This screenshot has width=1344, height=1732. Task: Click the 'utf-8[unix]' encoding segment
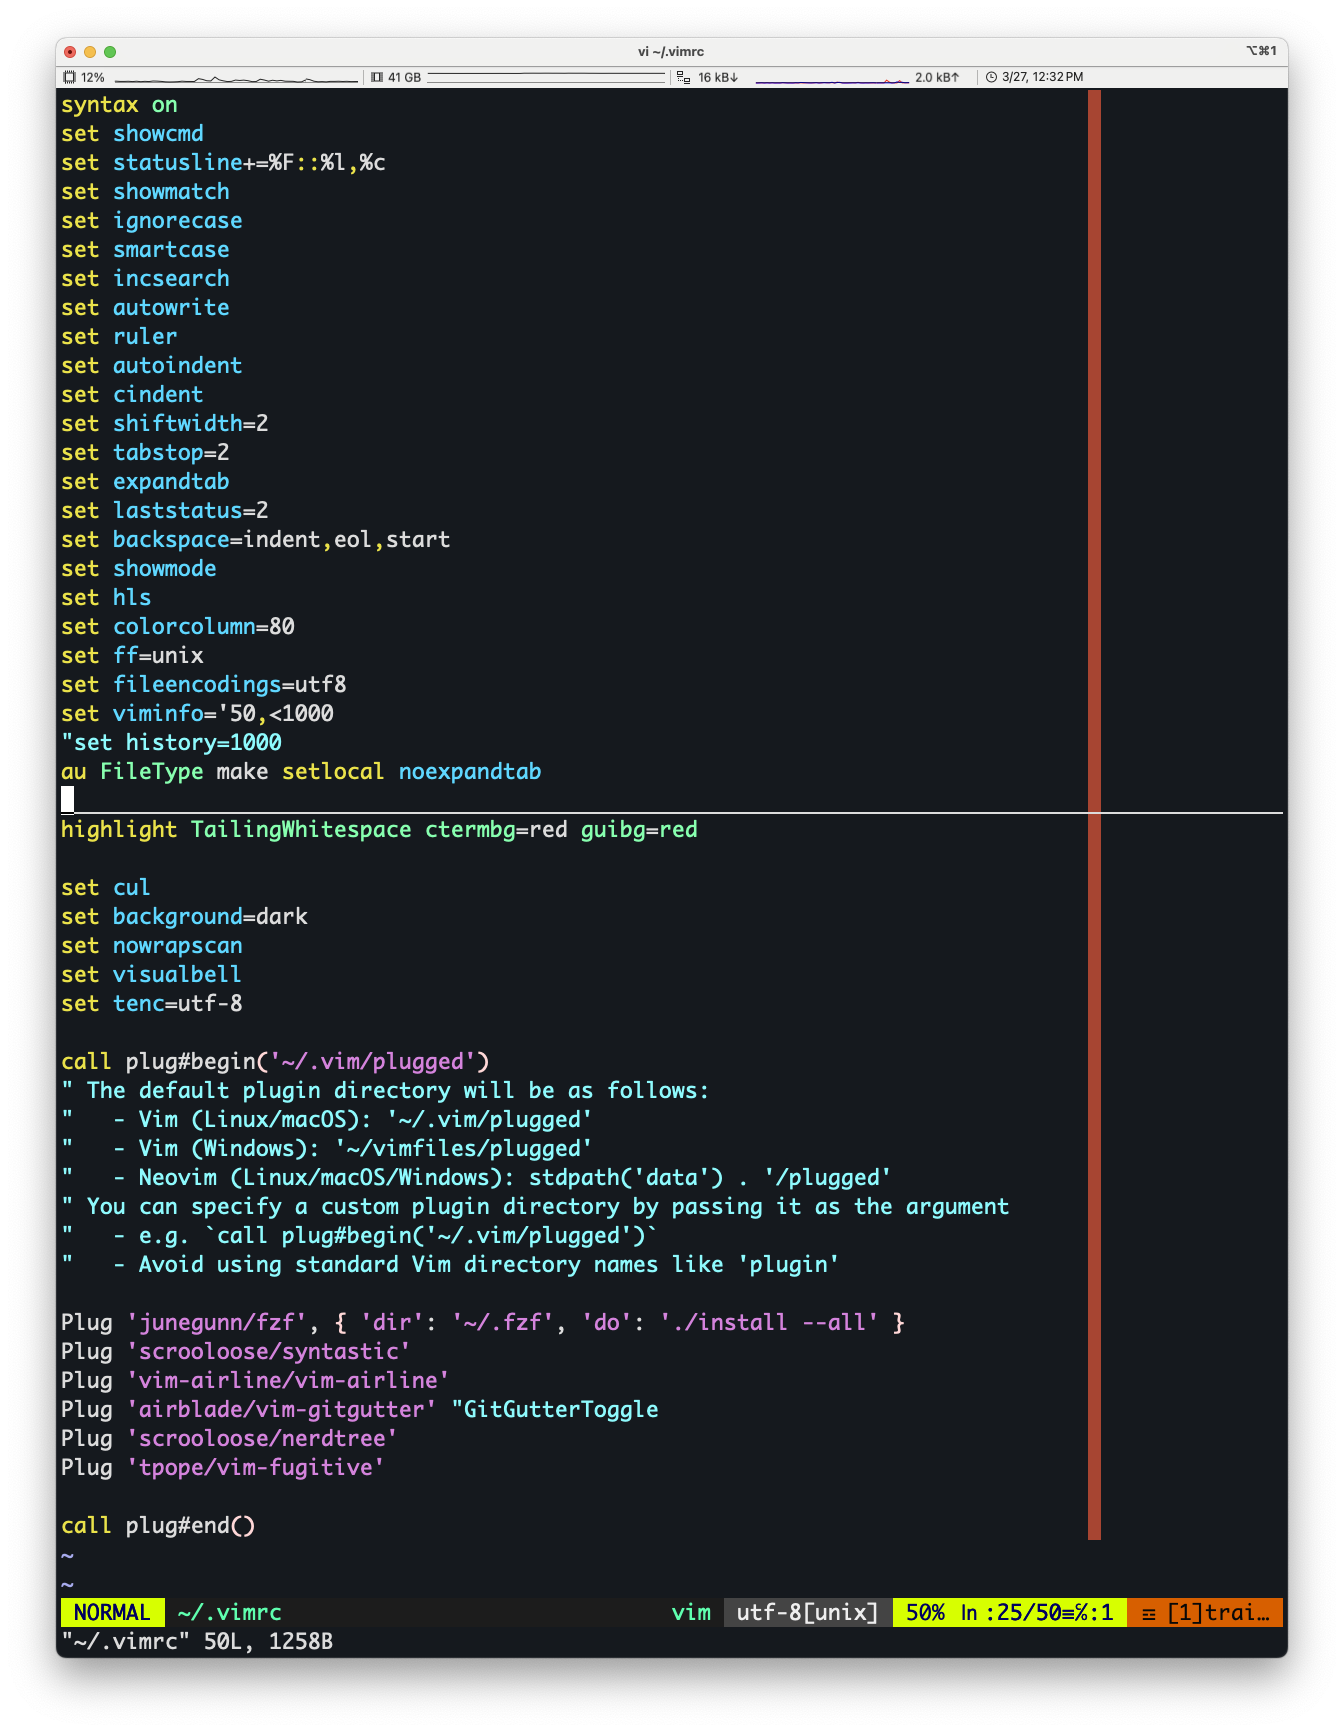(807, 1612)
